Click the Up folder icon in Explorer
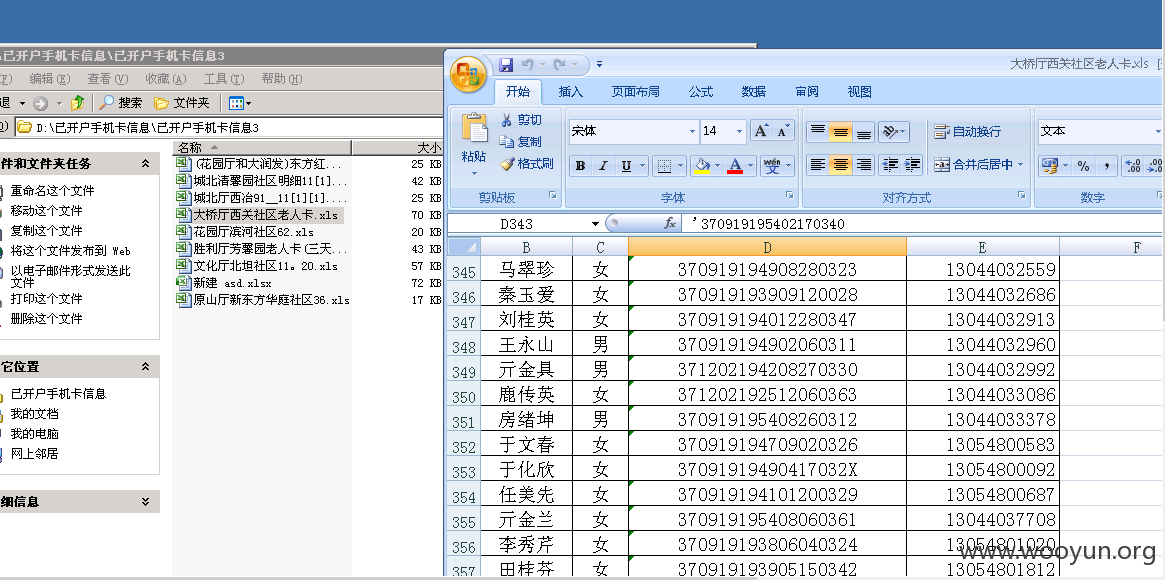 click(78, 102)
